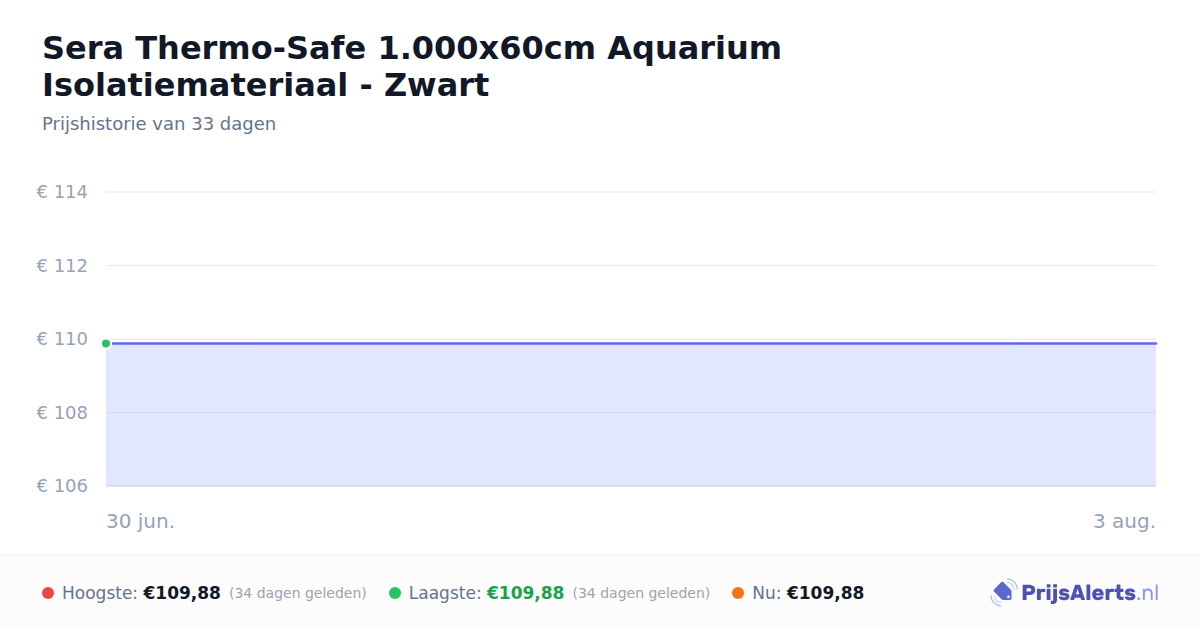Click the blue price line
The height and width of the screenshot is (630, 1200).
[631, 343]
